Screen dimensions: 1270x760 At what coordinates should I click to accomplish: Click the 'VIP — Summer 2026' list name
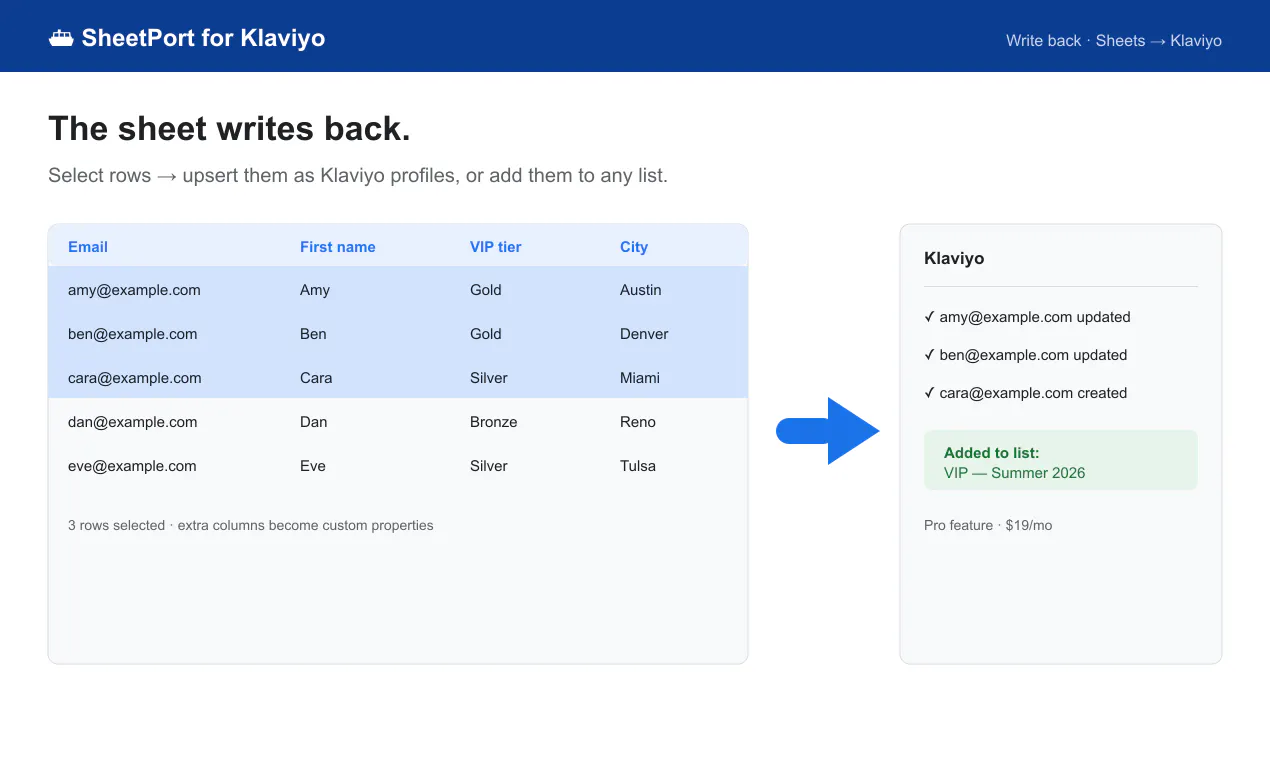(x=1014, y=473)
